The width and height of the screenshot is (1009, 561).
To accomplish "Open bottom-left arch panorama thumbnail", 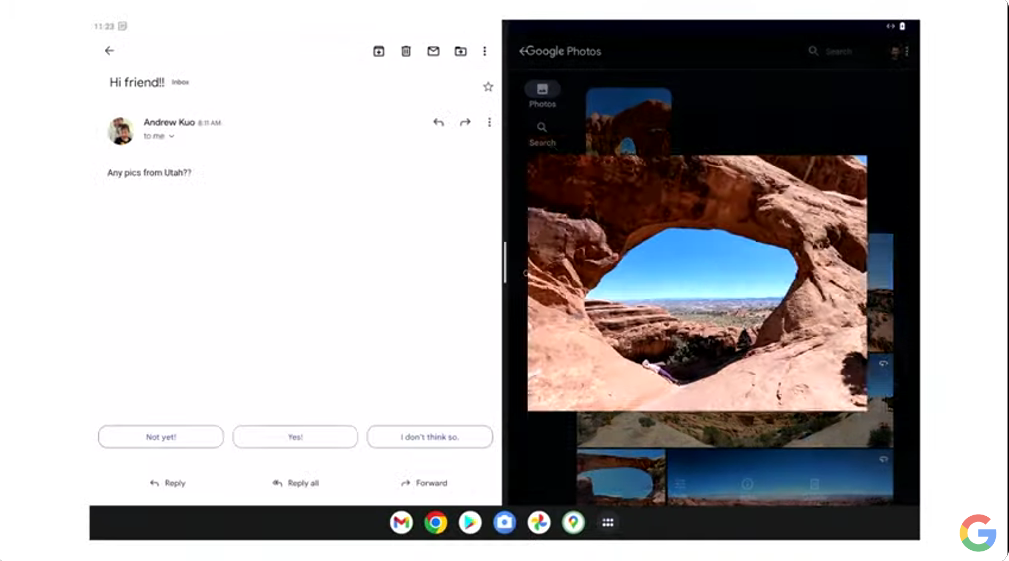I will pyautogui.click(x=620, y=477).
